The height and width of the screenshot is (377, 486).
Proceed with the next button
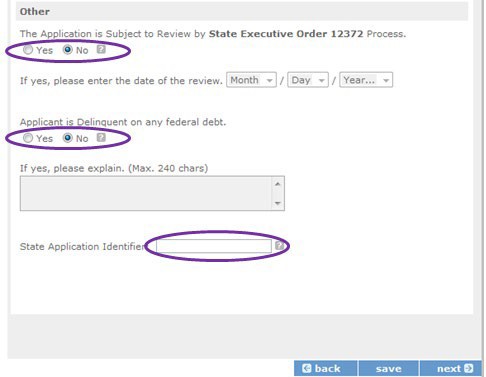451,368
